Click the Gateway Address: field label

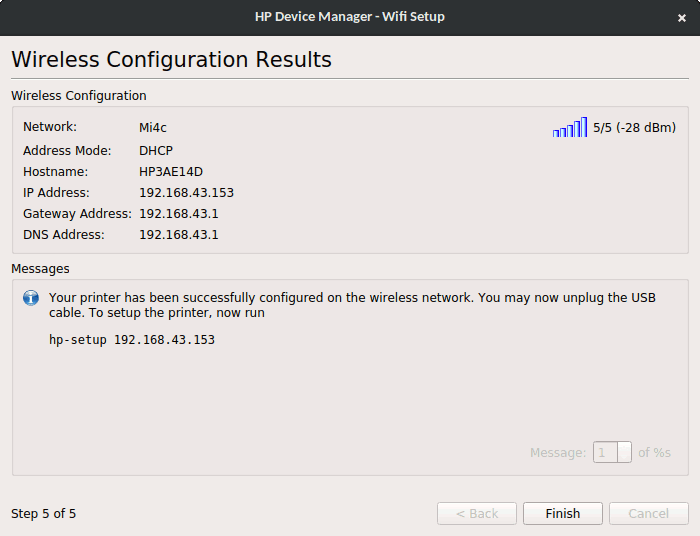(77, 214)
